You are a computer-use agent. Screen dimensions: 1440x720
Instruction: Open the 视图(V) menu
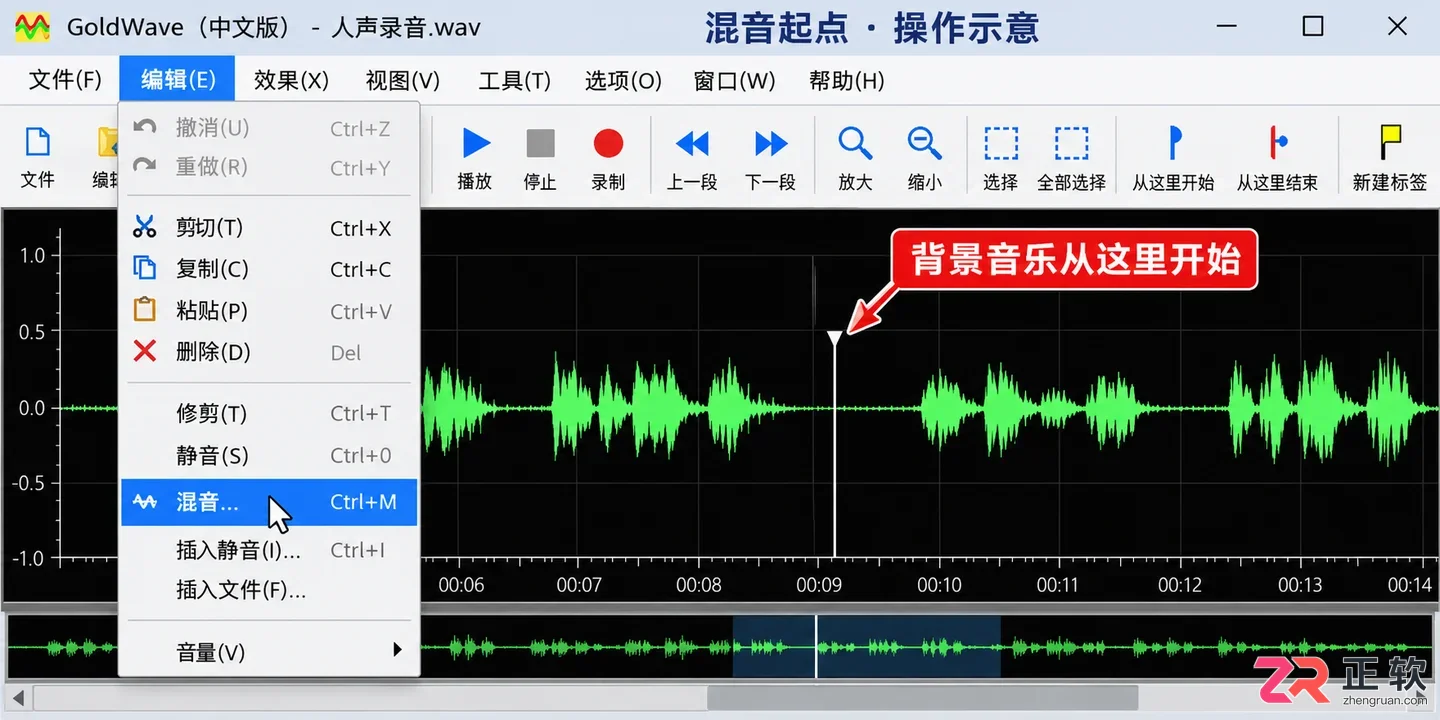click(x=403, y=80)
